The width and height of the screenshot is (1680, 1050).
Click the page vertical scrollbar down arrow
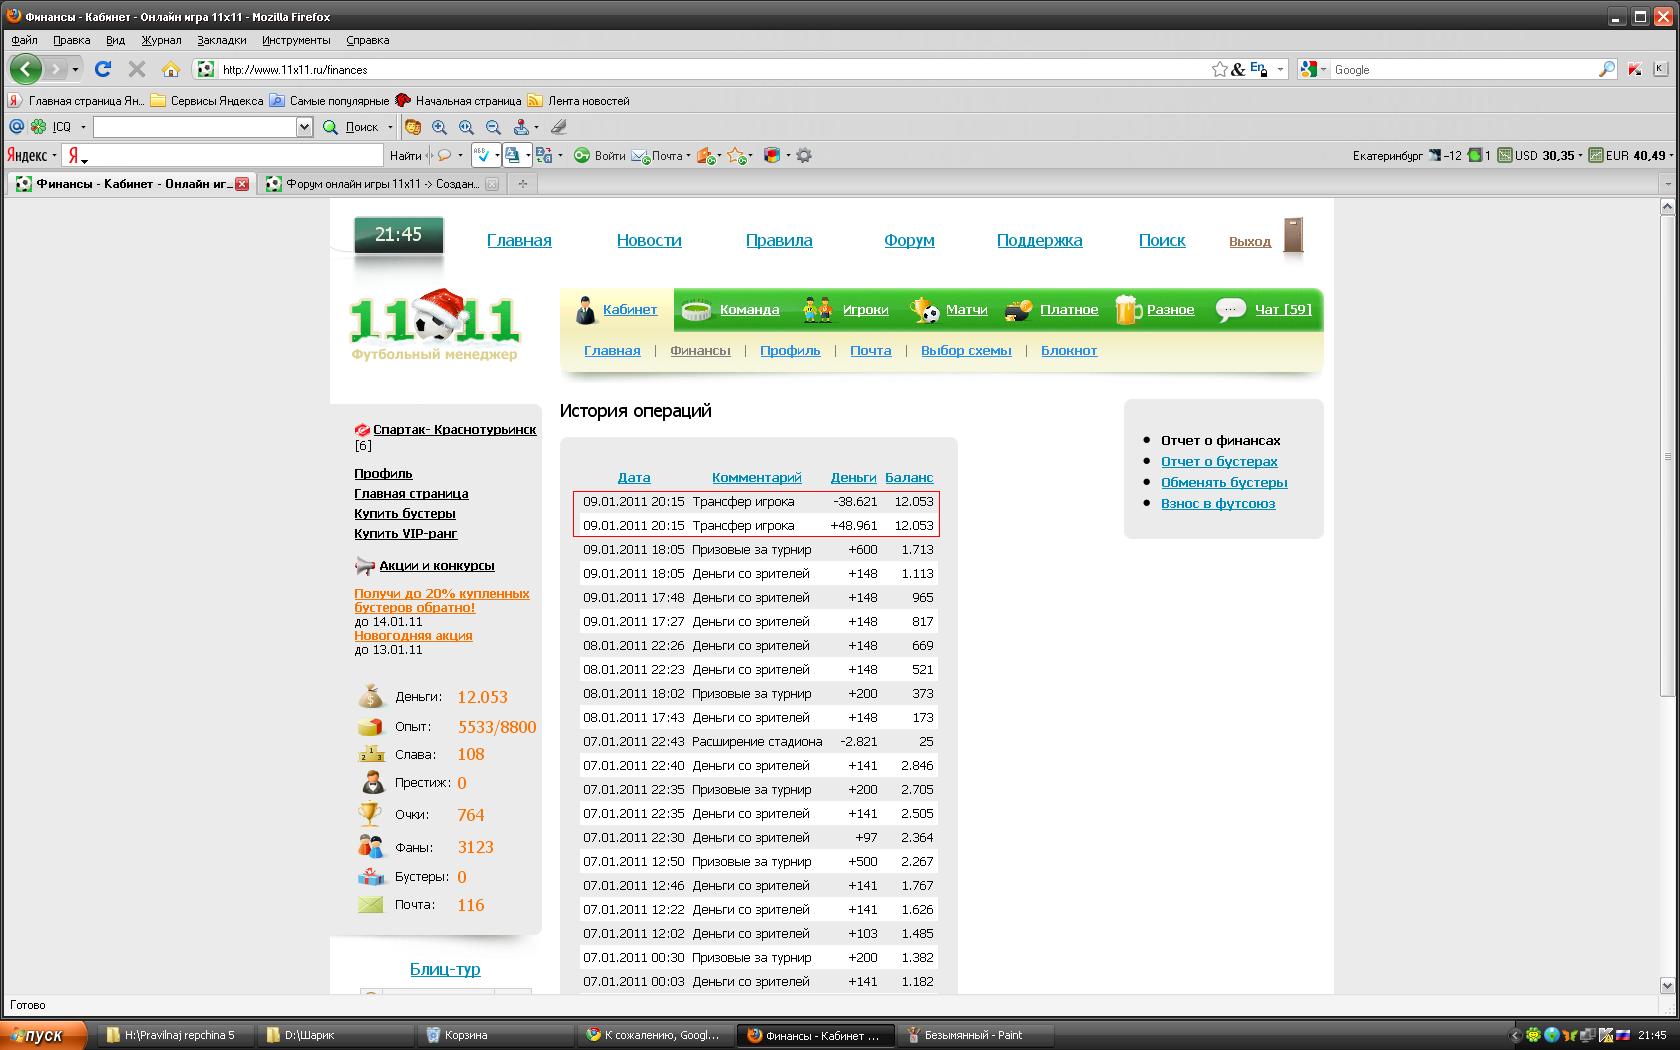click(1666, 985)
